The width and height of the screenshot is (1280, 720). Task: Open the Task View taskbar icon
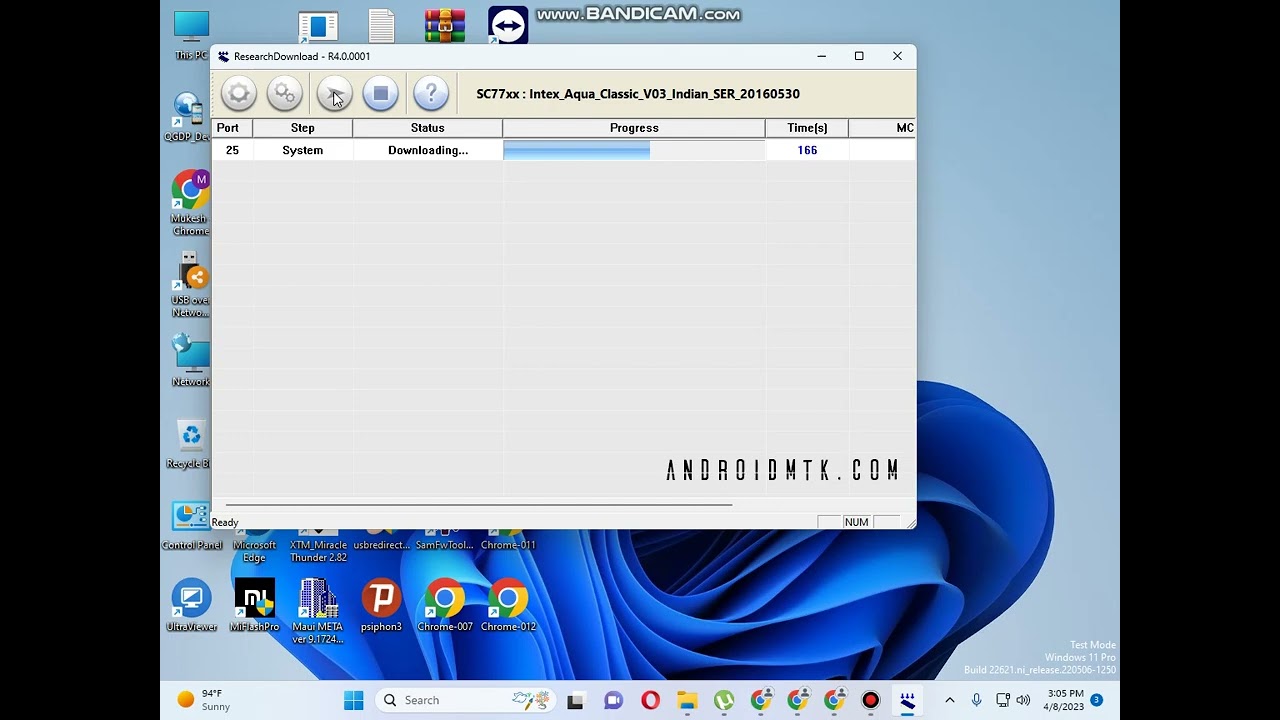pyautogui.click(x=575, y=700)
